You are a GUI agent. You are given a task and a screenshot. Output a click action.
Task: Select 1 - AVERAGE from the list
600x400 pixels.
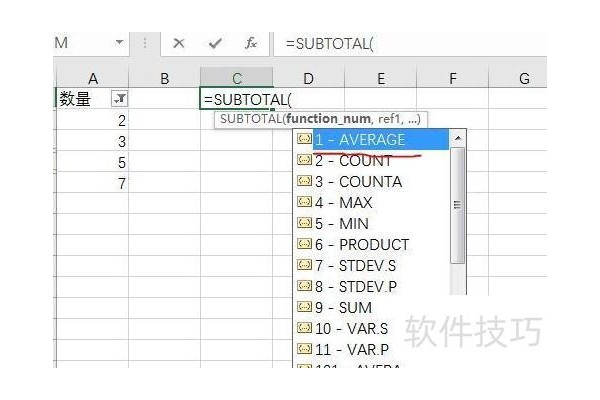point(359,140)
